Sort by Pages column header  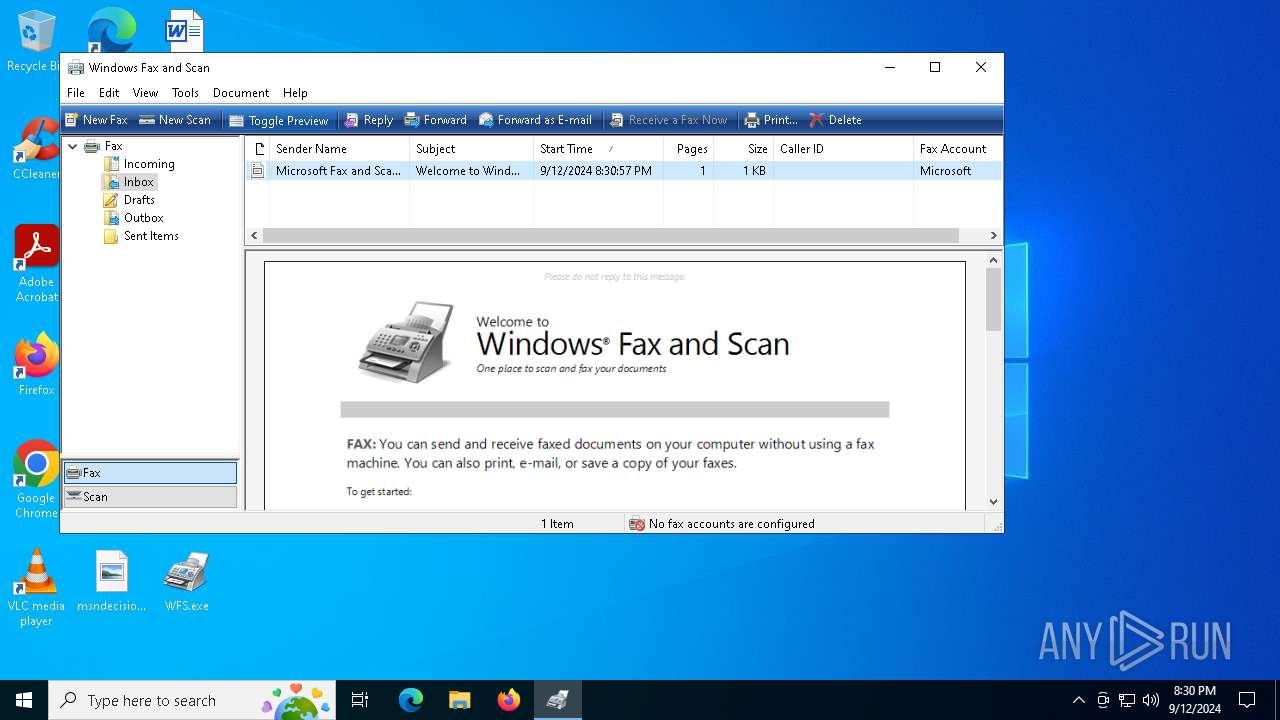[688, 149]
